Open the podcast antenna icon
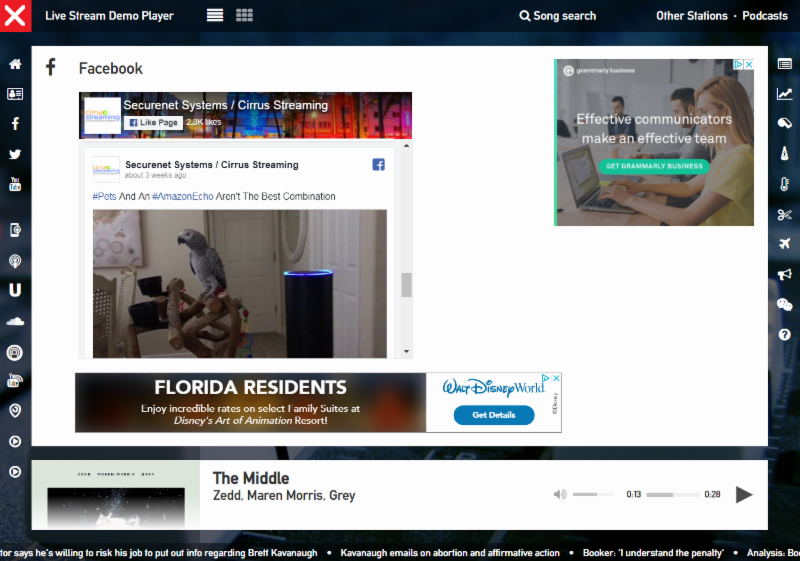Screen dimensions: 800x561 click(x=15, y=261)
